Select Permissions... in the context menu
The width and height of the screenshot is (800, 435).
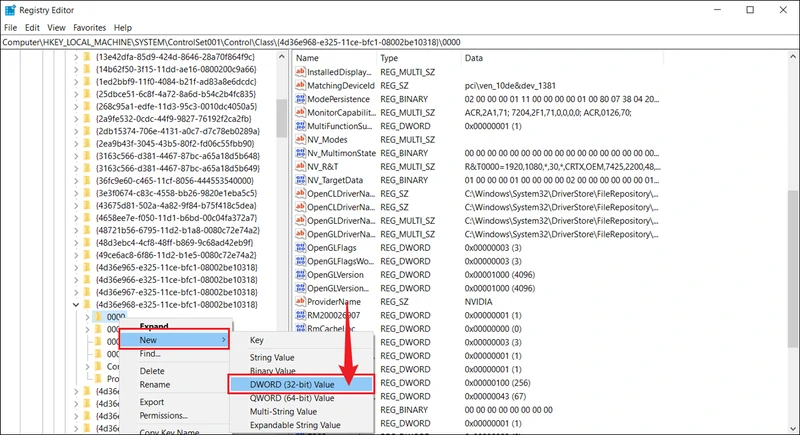pos(163,416)
